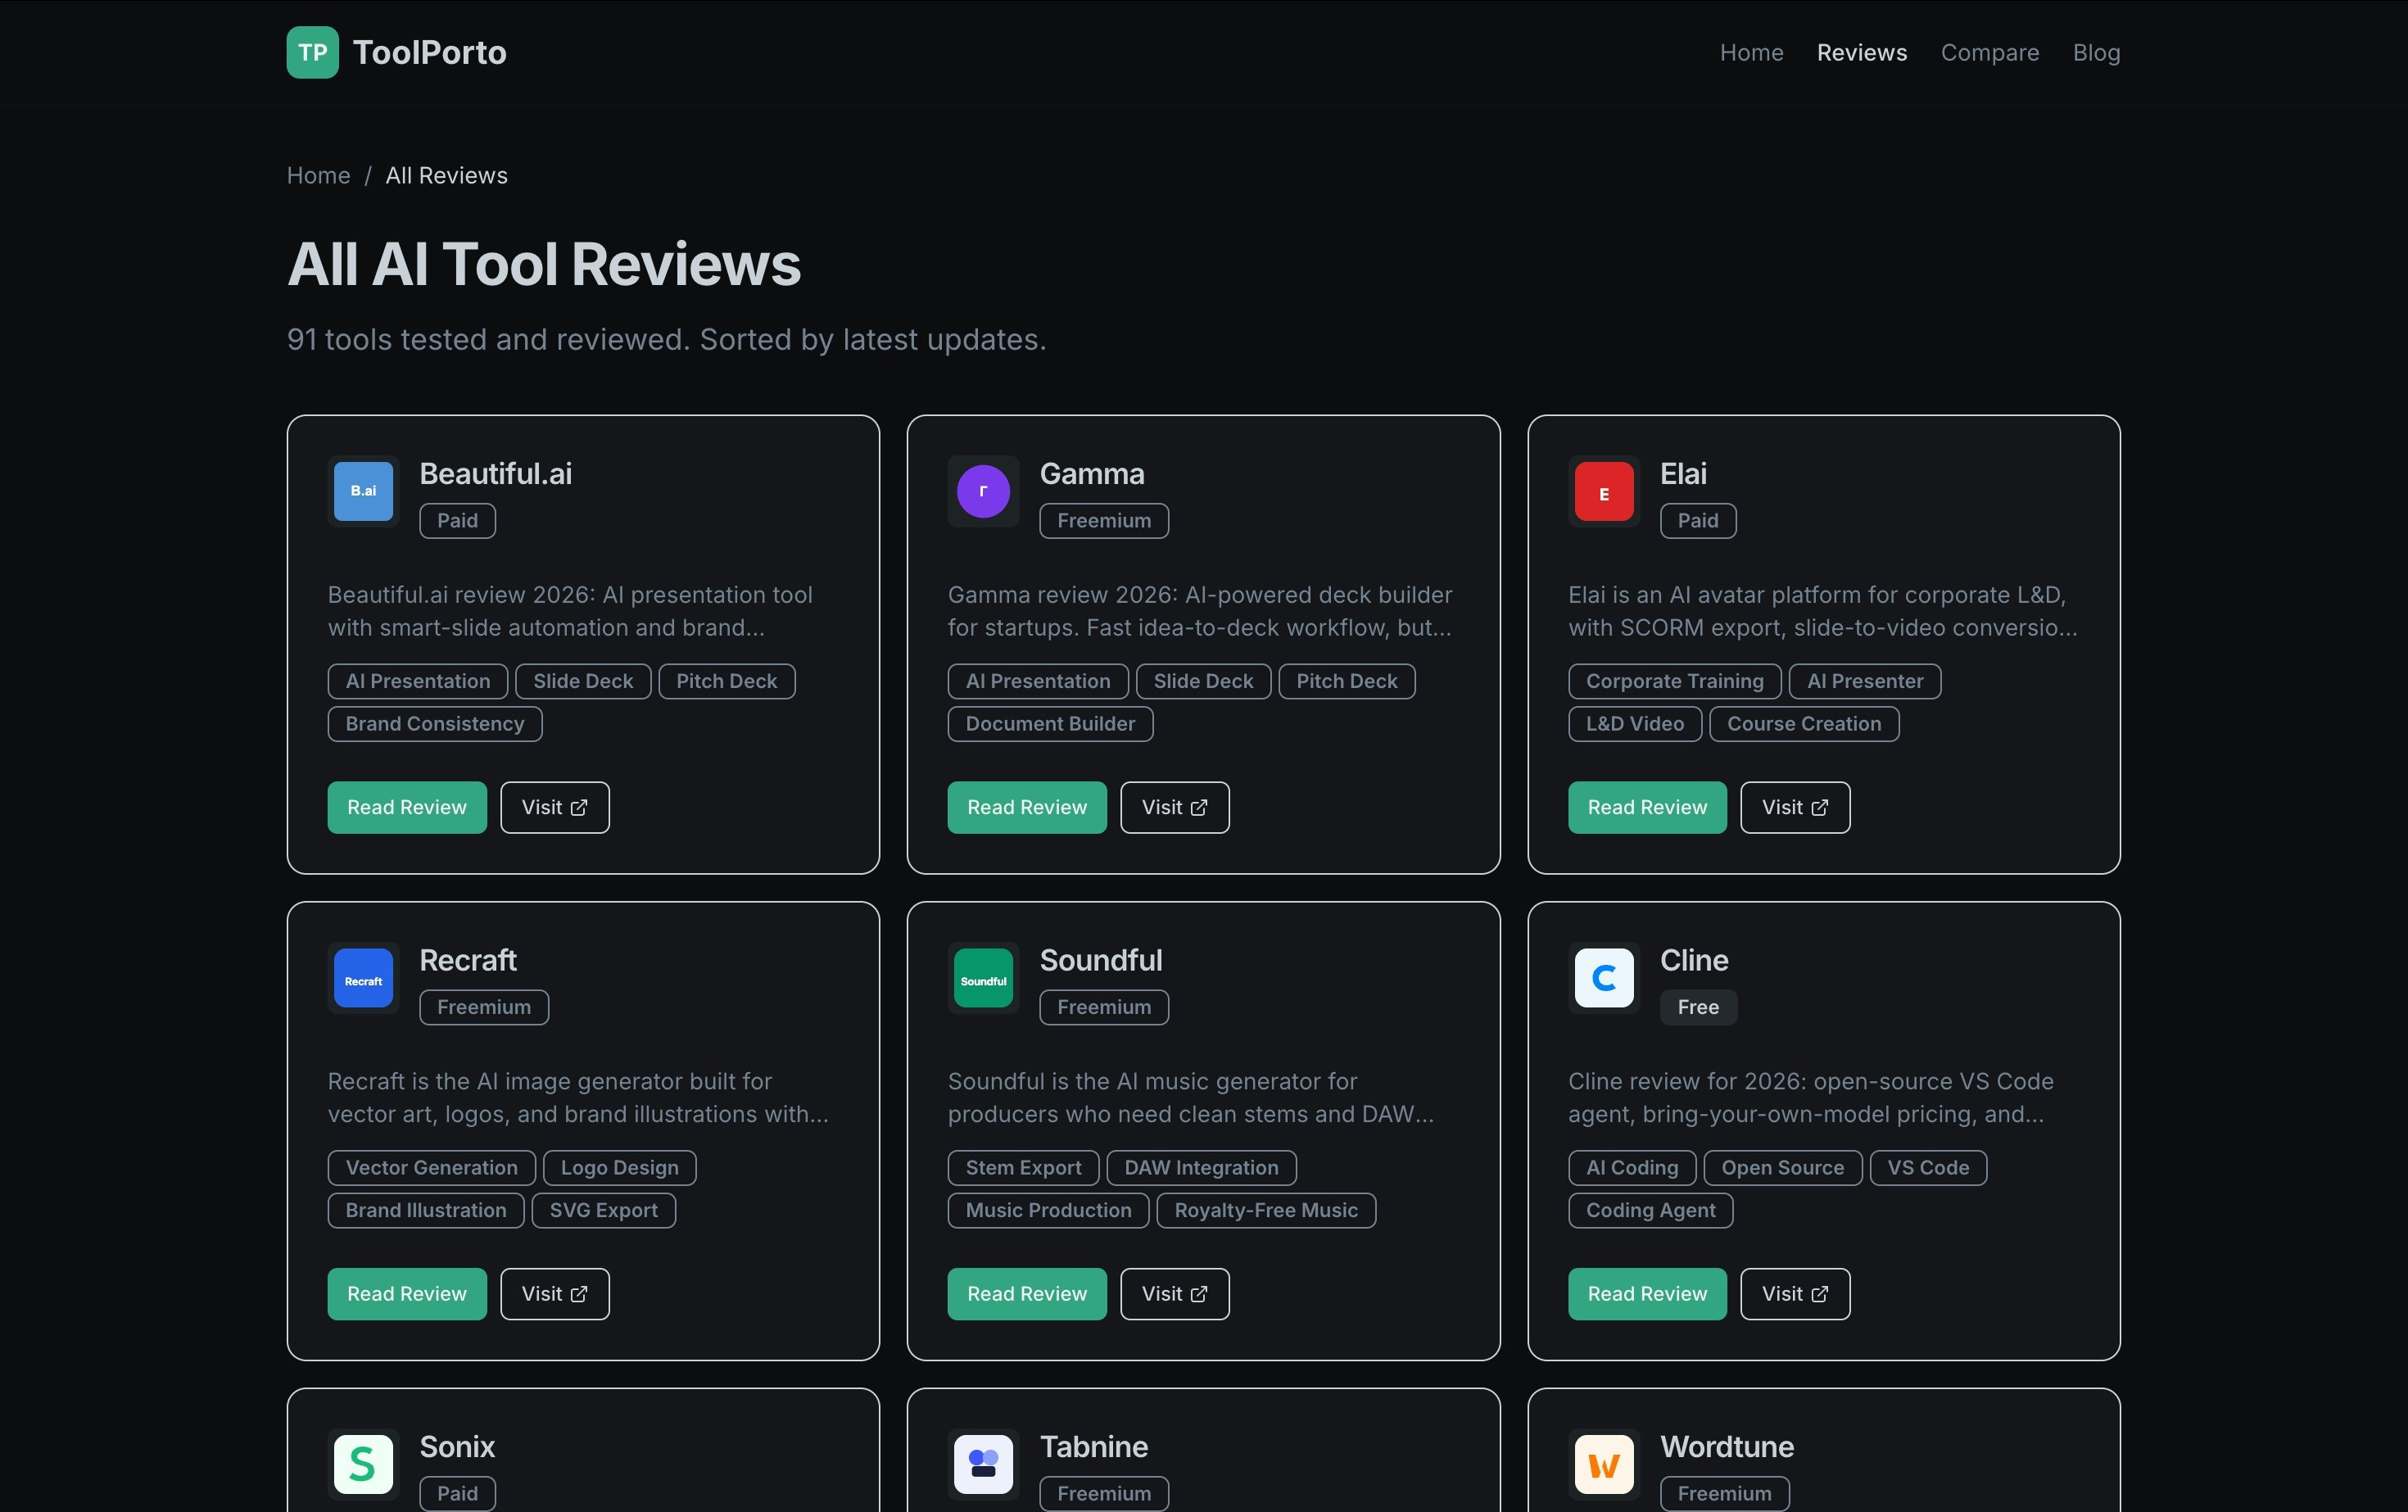This screenshot has width=2408, height=1512.
Task: Open the Blog navigation menu item
Action: coord(2096,52)
